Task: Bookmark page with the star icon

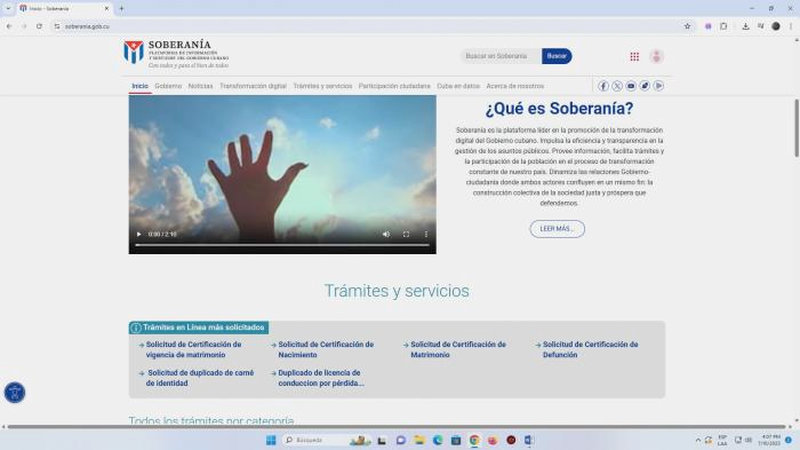Action: pos(687,26)
